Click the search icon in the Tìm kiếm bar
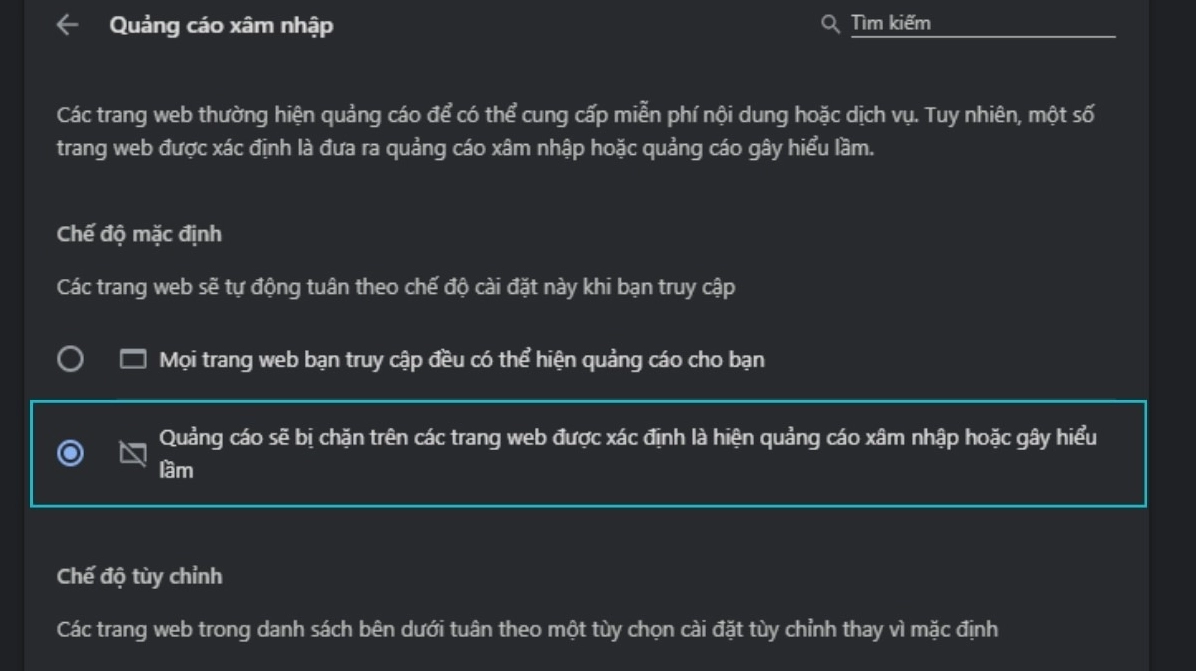 (x=829, y=22)
